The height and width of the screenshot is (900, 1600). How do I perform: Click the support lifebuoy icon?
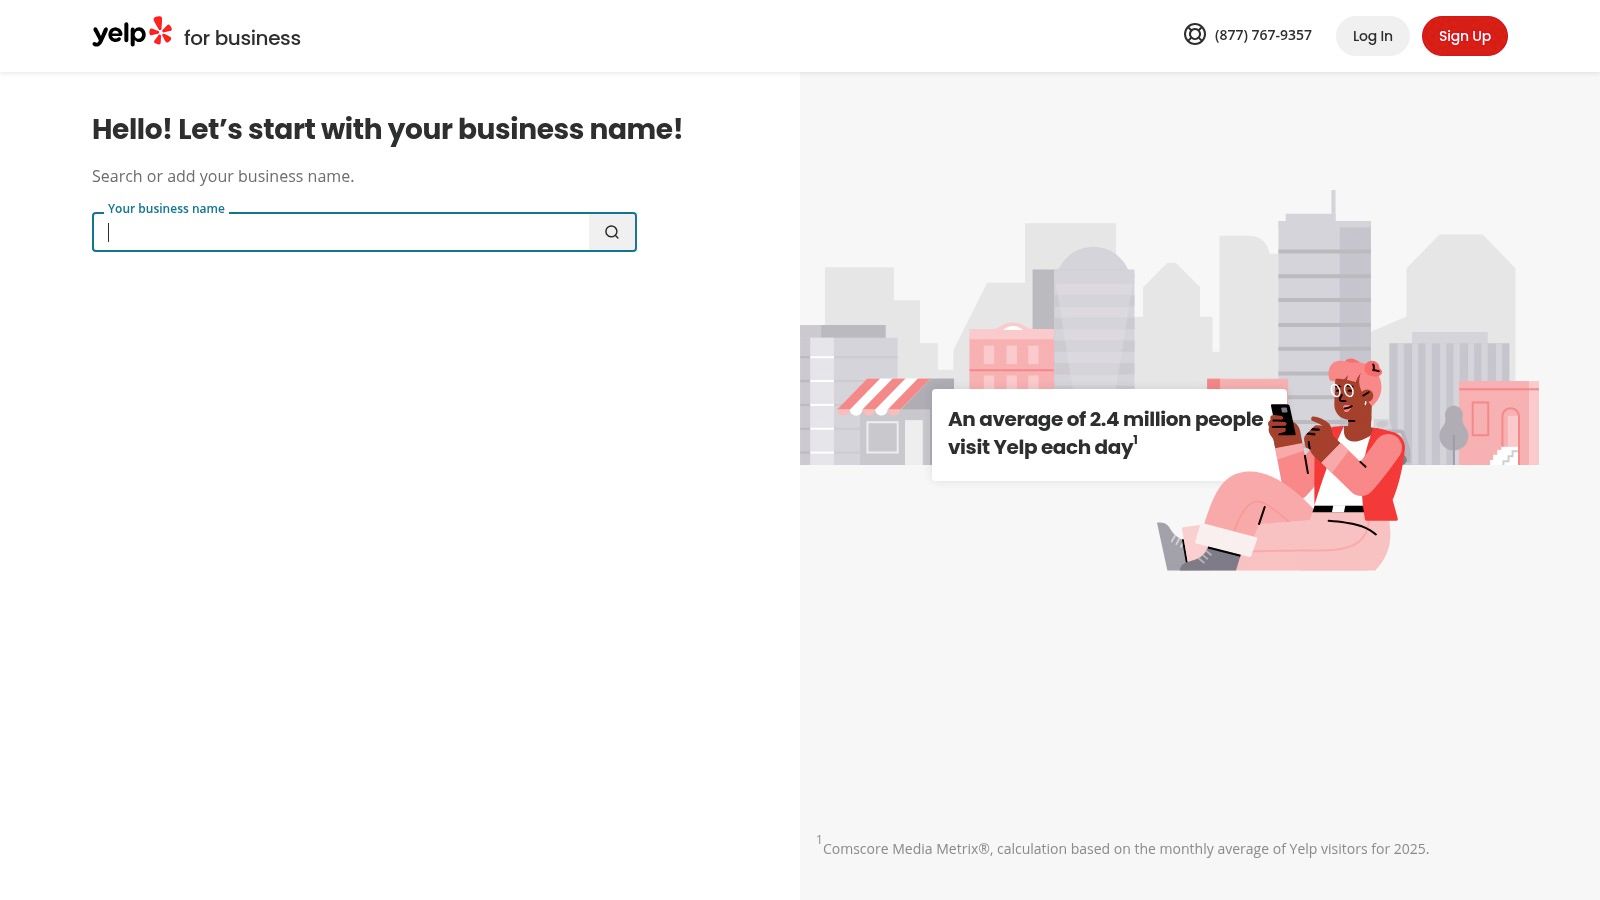(x=1195, y=35)
